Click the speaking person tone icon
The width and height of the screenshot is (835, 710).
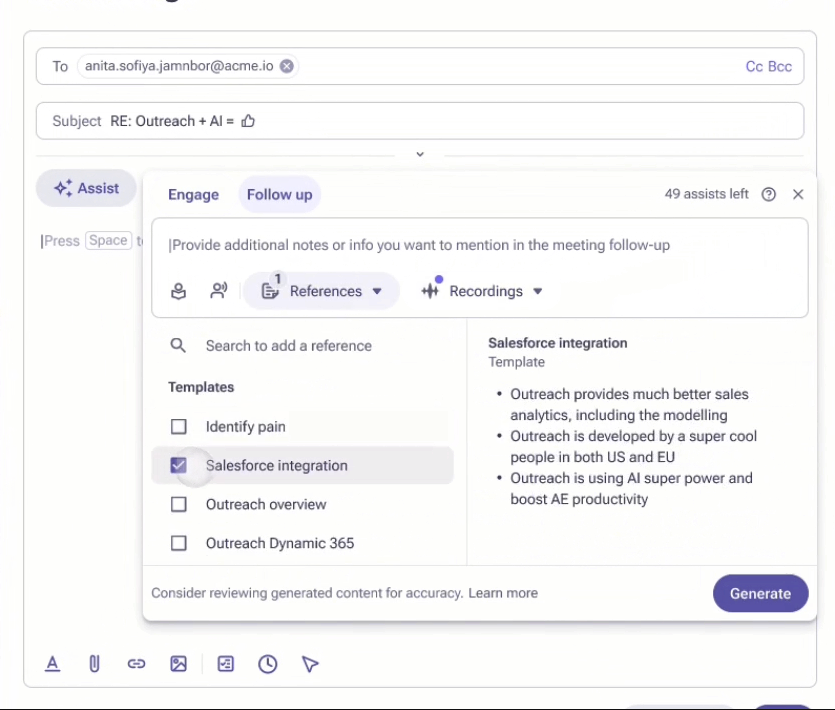coord(218,291)
